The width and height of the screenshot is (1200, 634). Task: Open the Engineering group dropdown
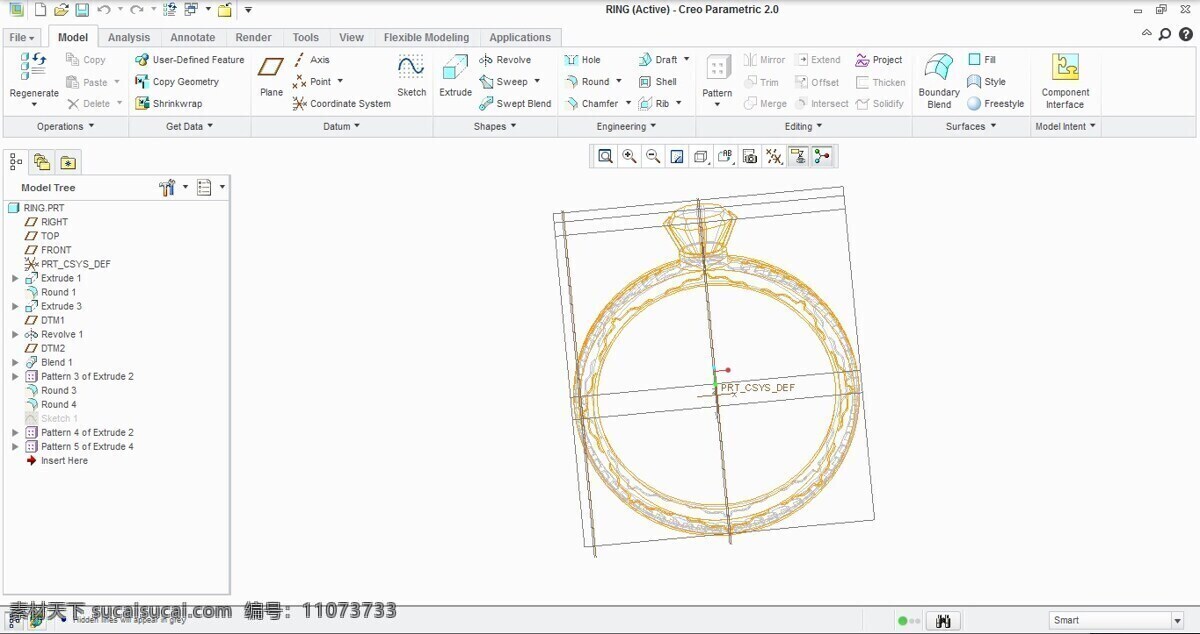(627, 127)
